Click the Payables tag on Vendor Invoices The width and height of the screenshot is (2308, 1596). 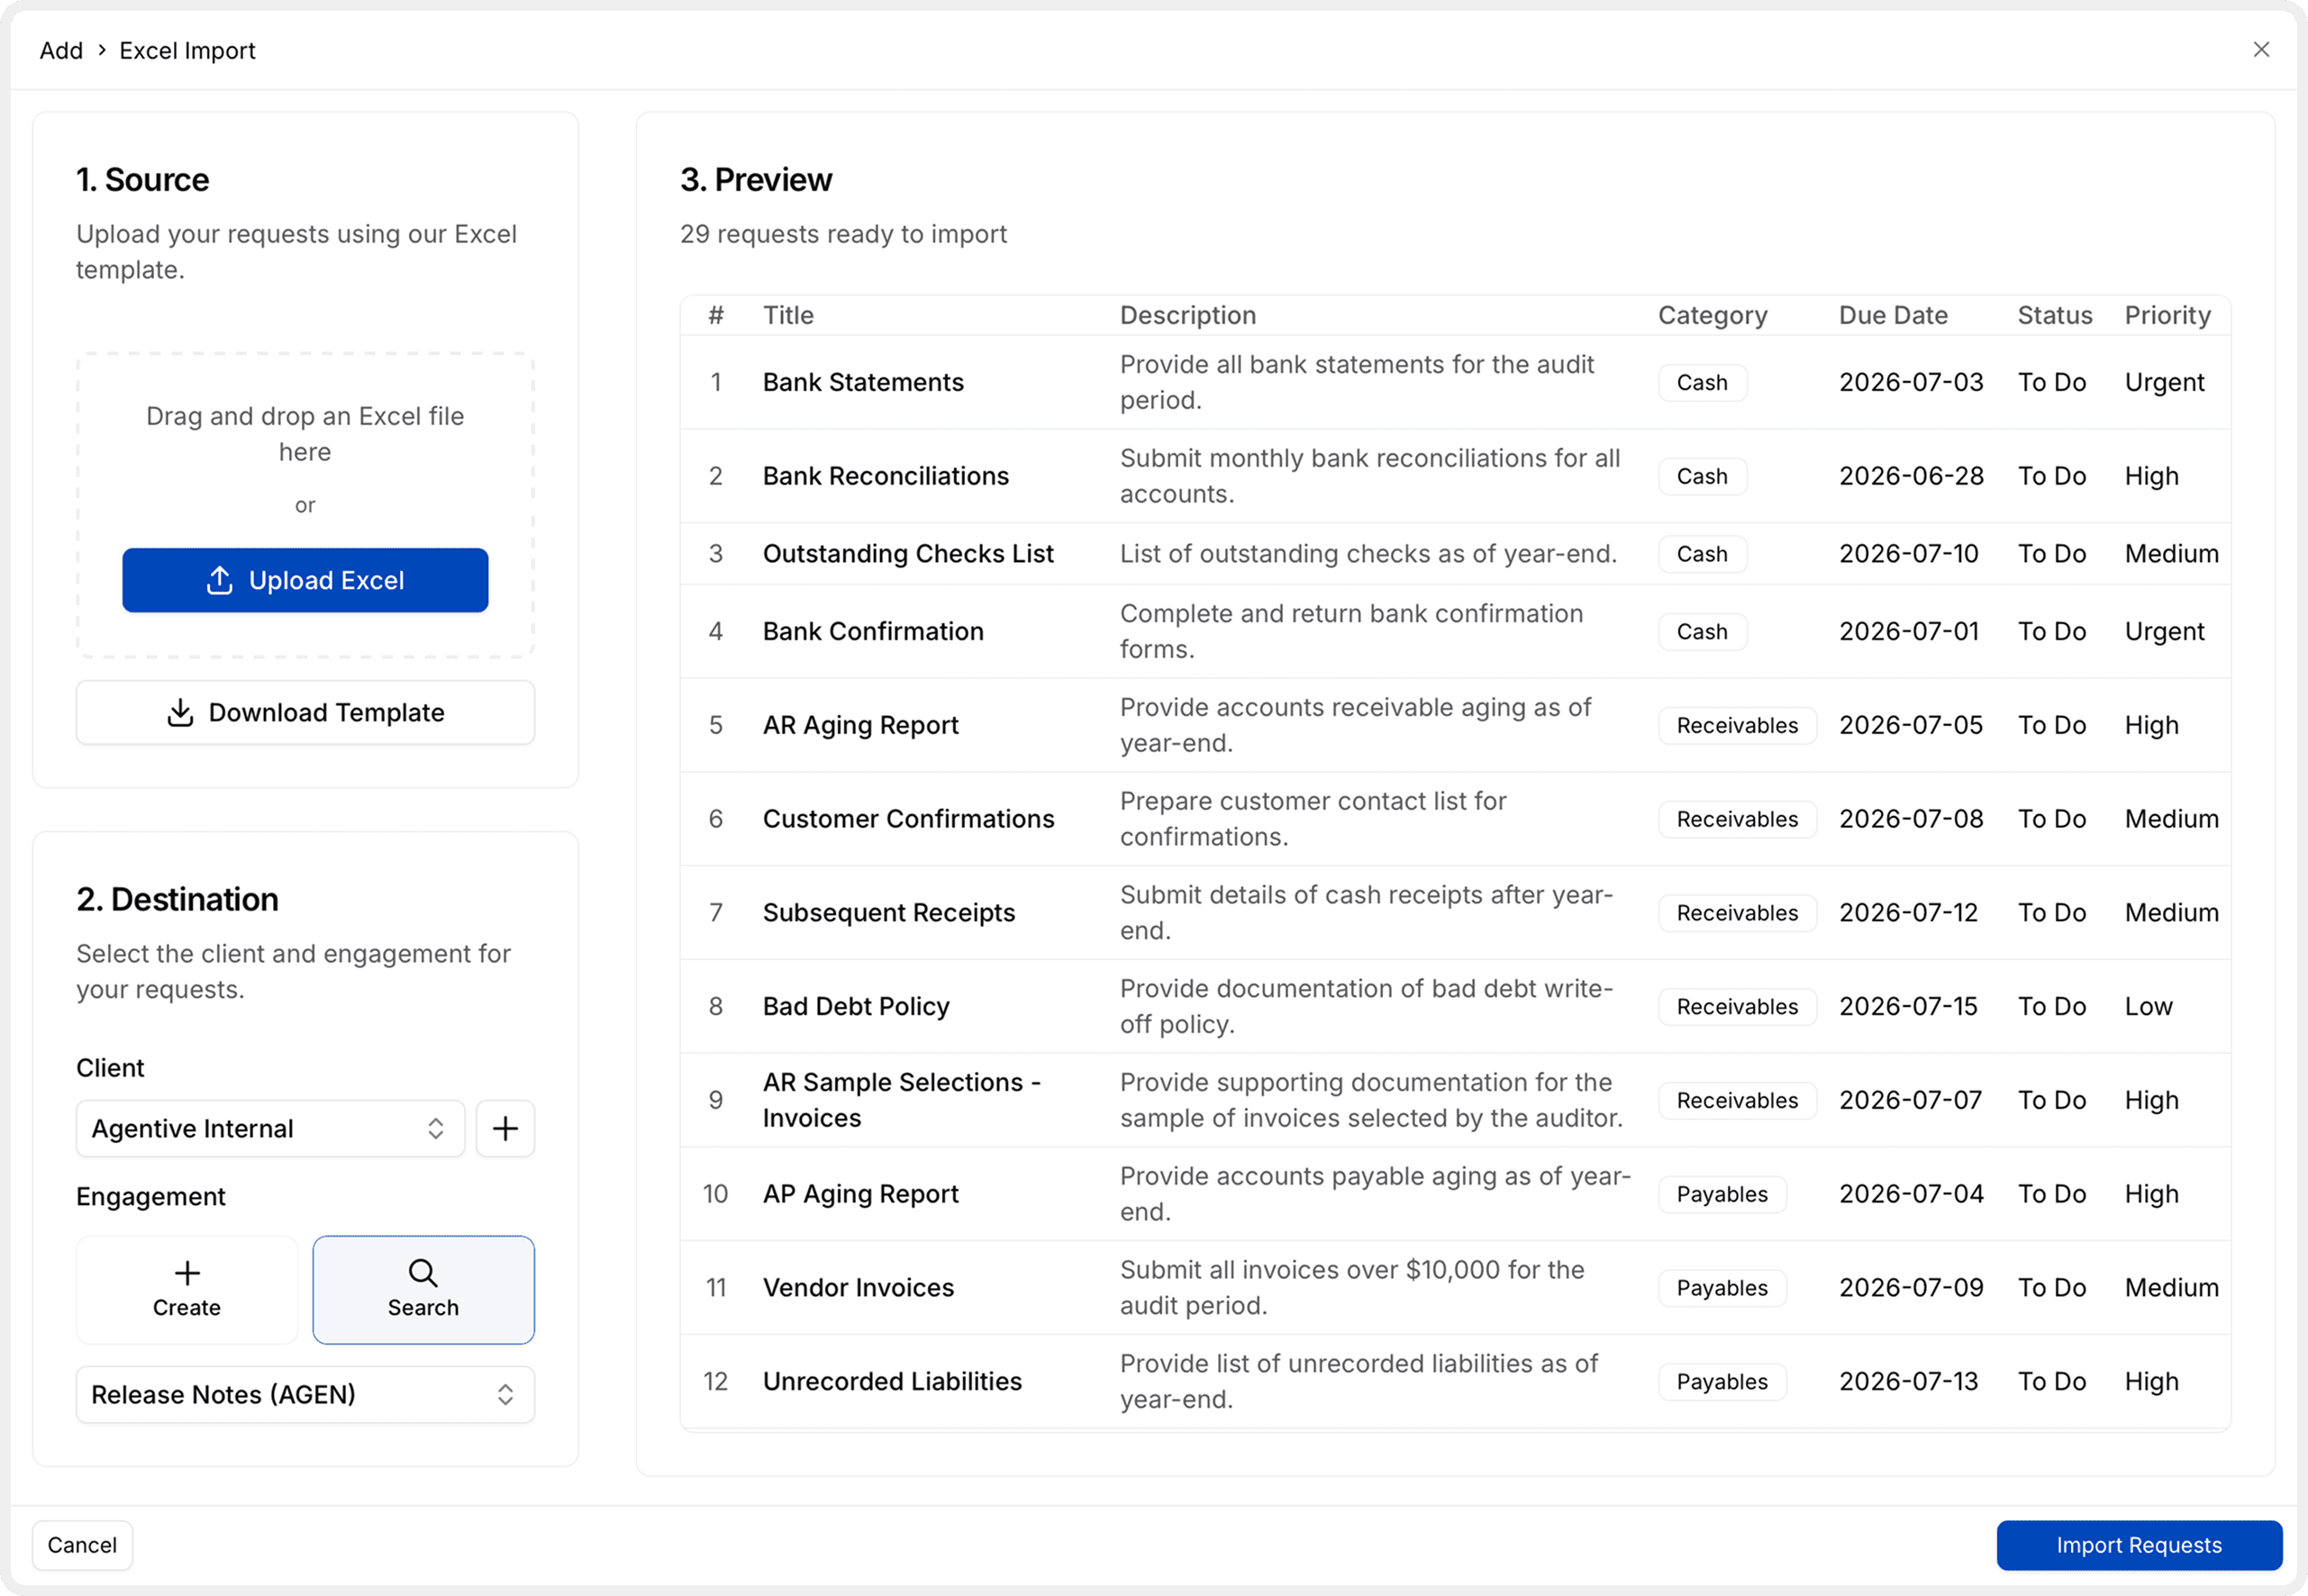coord(1722,1288)
